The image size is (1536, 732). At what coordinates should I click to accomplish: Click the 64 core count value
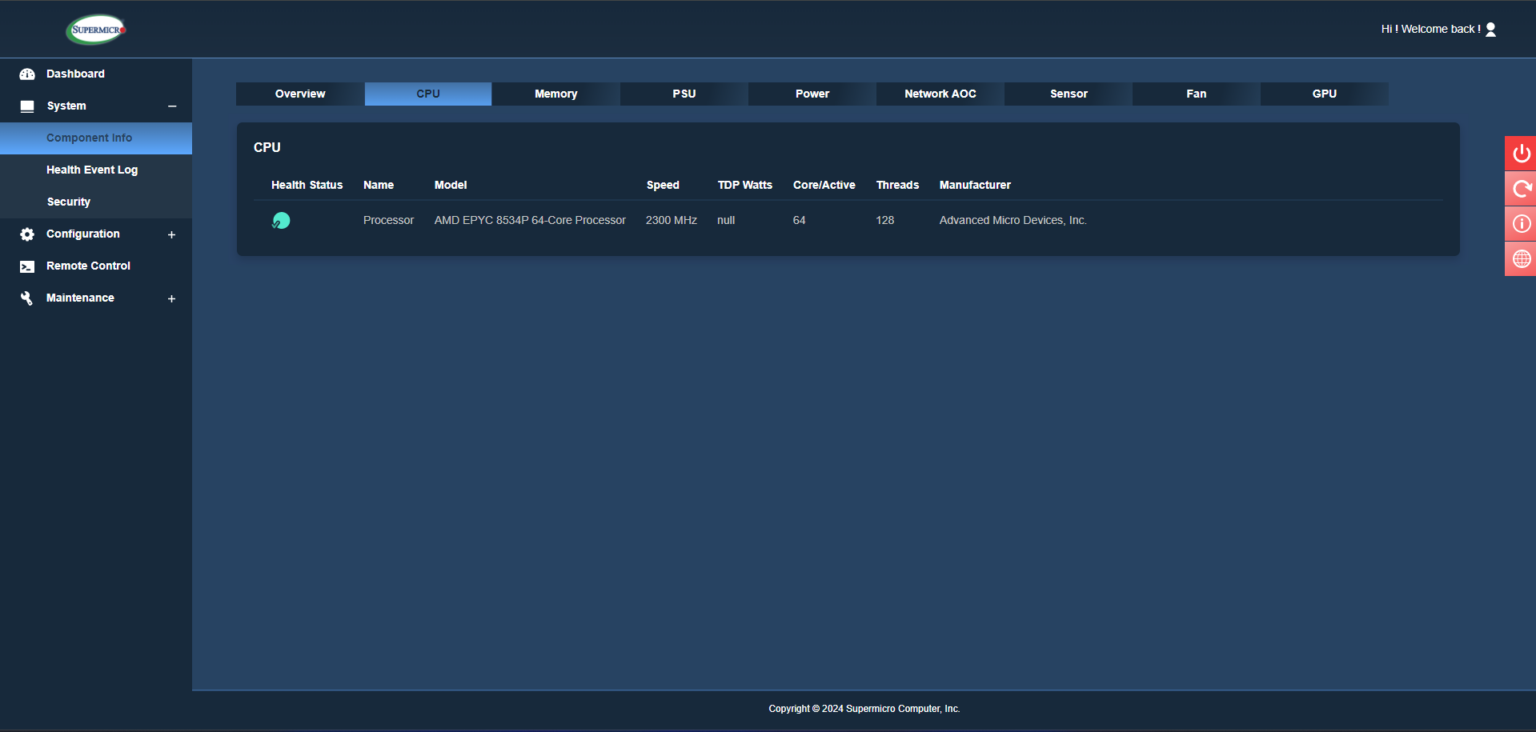(x=799, y=220)
